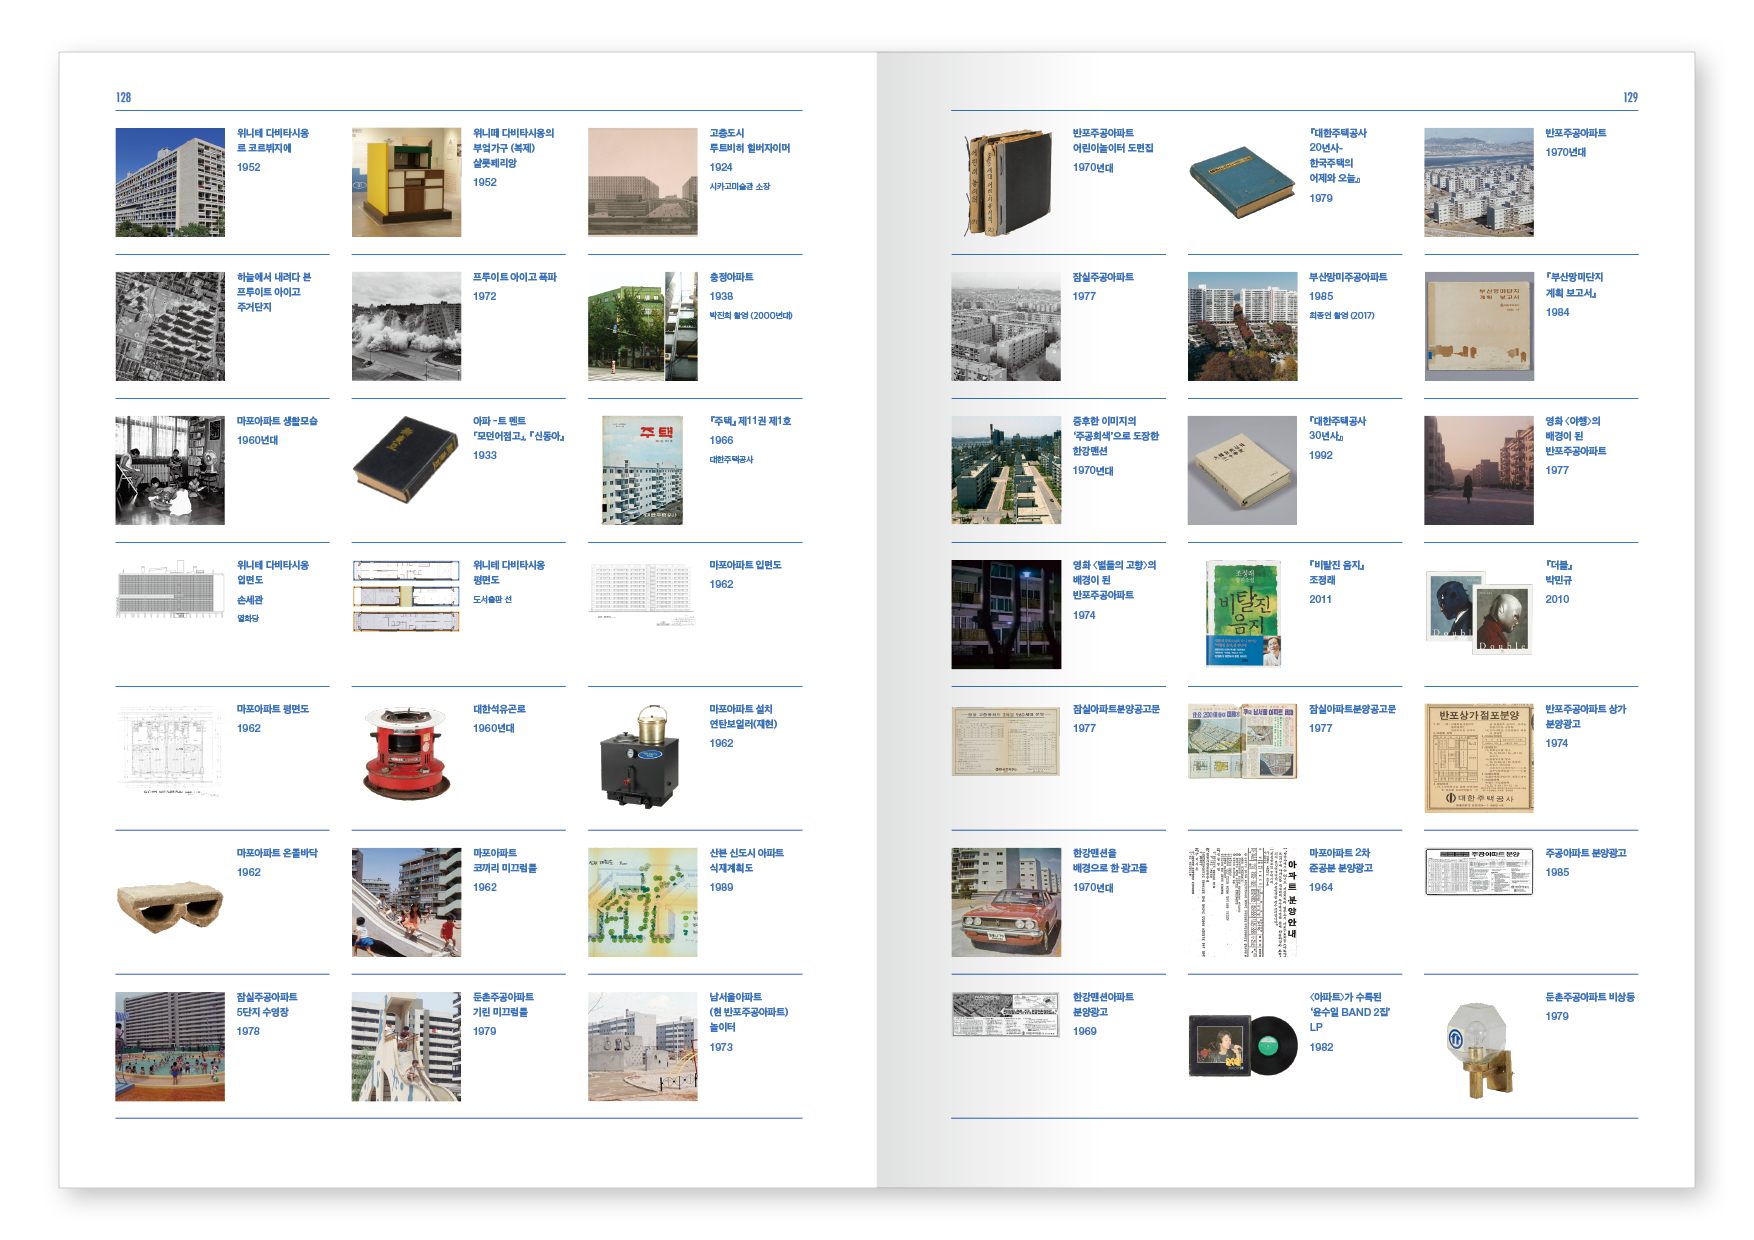Click the 마포아파트 온돌바닥 stone block image
Viewport: 1754px width, 1240px height.
click(x=170, y=907)
